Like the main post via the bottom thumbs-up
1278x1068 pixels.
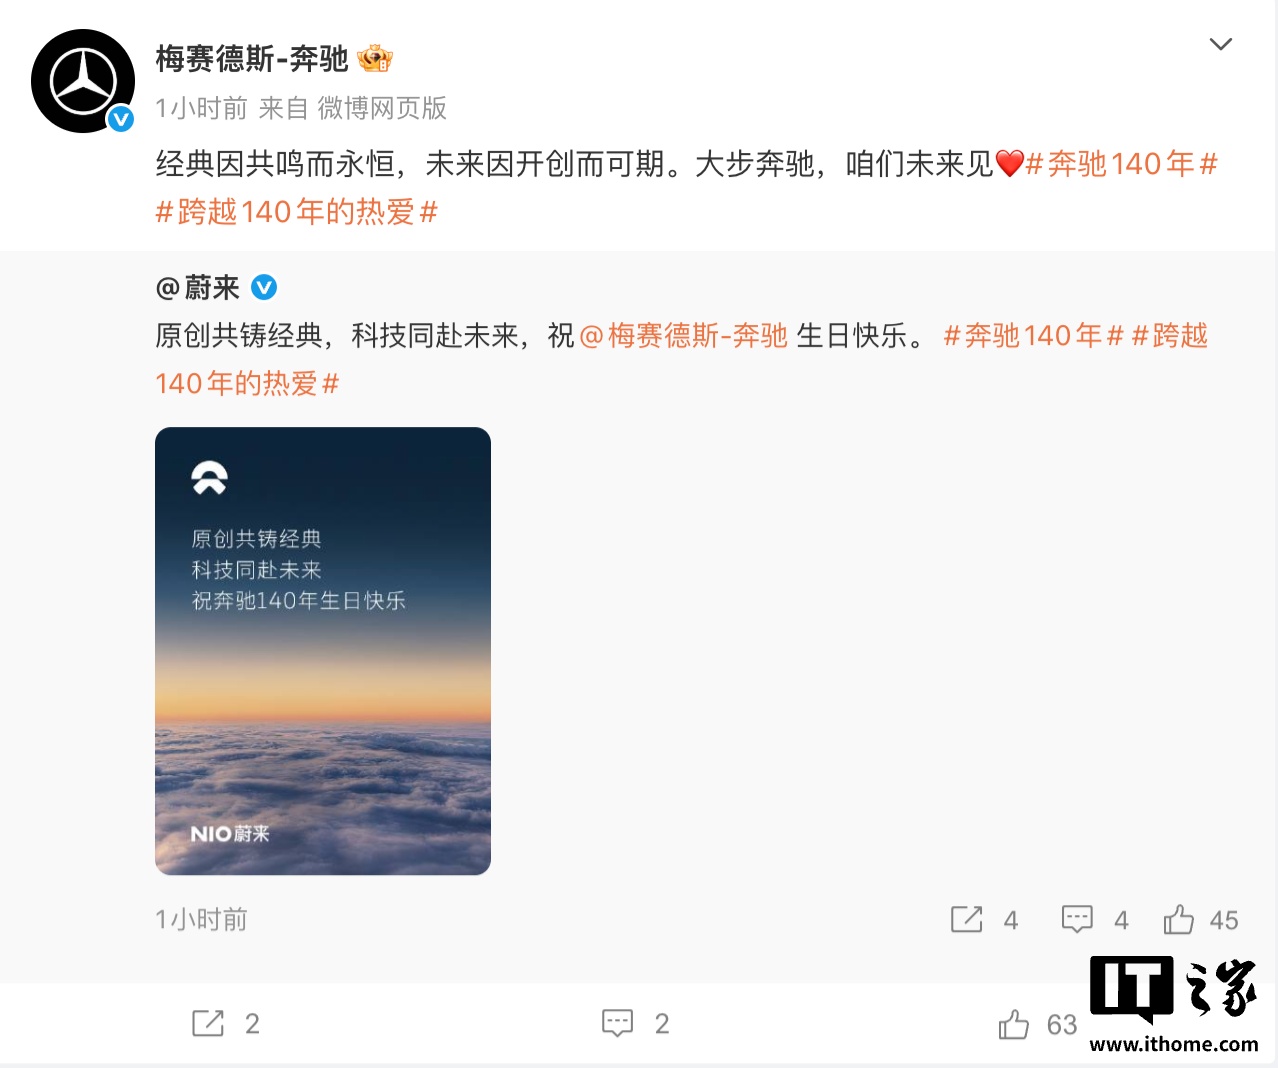coord(1013,1024)
